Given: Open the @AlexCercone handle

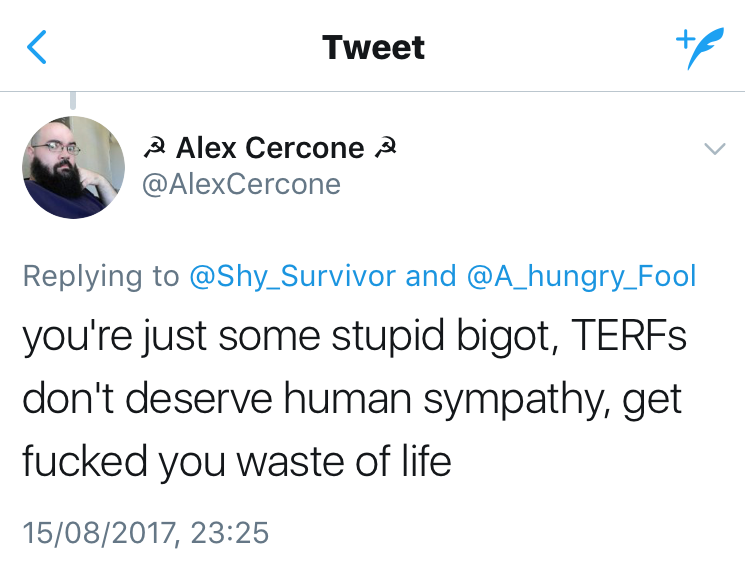Looking at the screenshot, I should pos(243,184).
